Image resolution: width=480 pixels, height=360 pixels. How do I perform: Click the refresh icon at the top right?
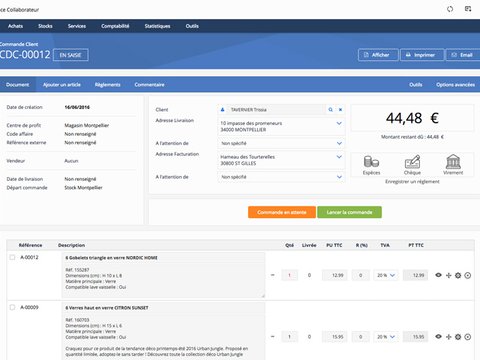pyautogui.click(x=450, y=9)
